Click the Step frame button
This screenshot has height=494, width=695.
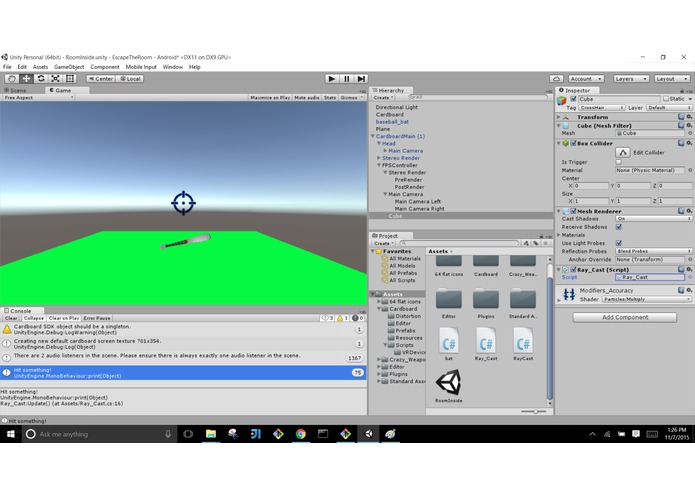click(361, 78)
